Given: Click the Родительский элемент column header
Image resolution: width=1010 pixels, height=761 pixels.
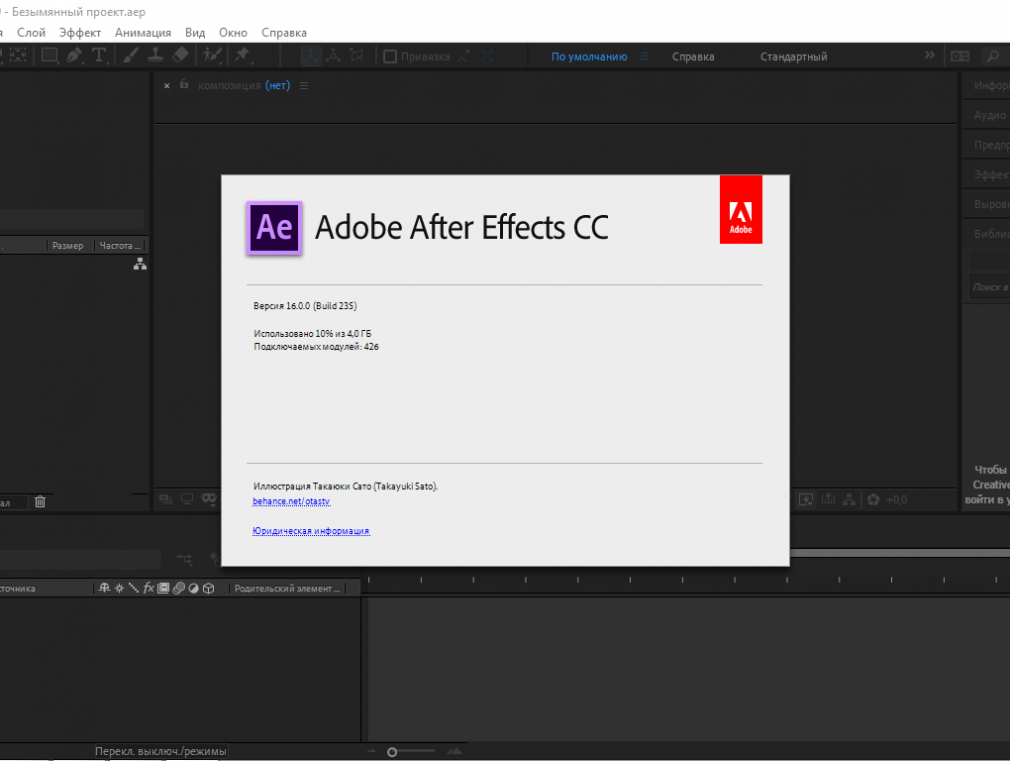Looking at the screenshot, I should 287,588.
